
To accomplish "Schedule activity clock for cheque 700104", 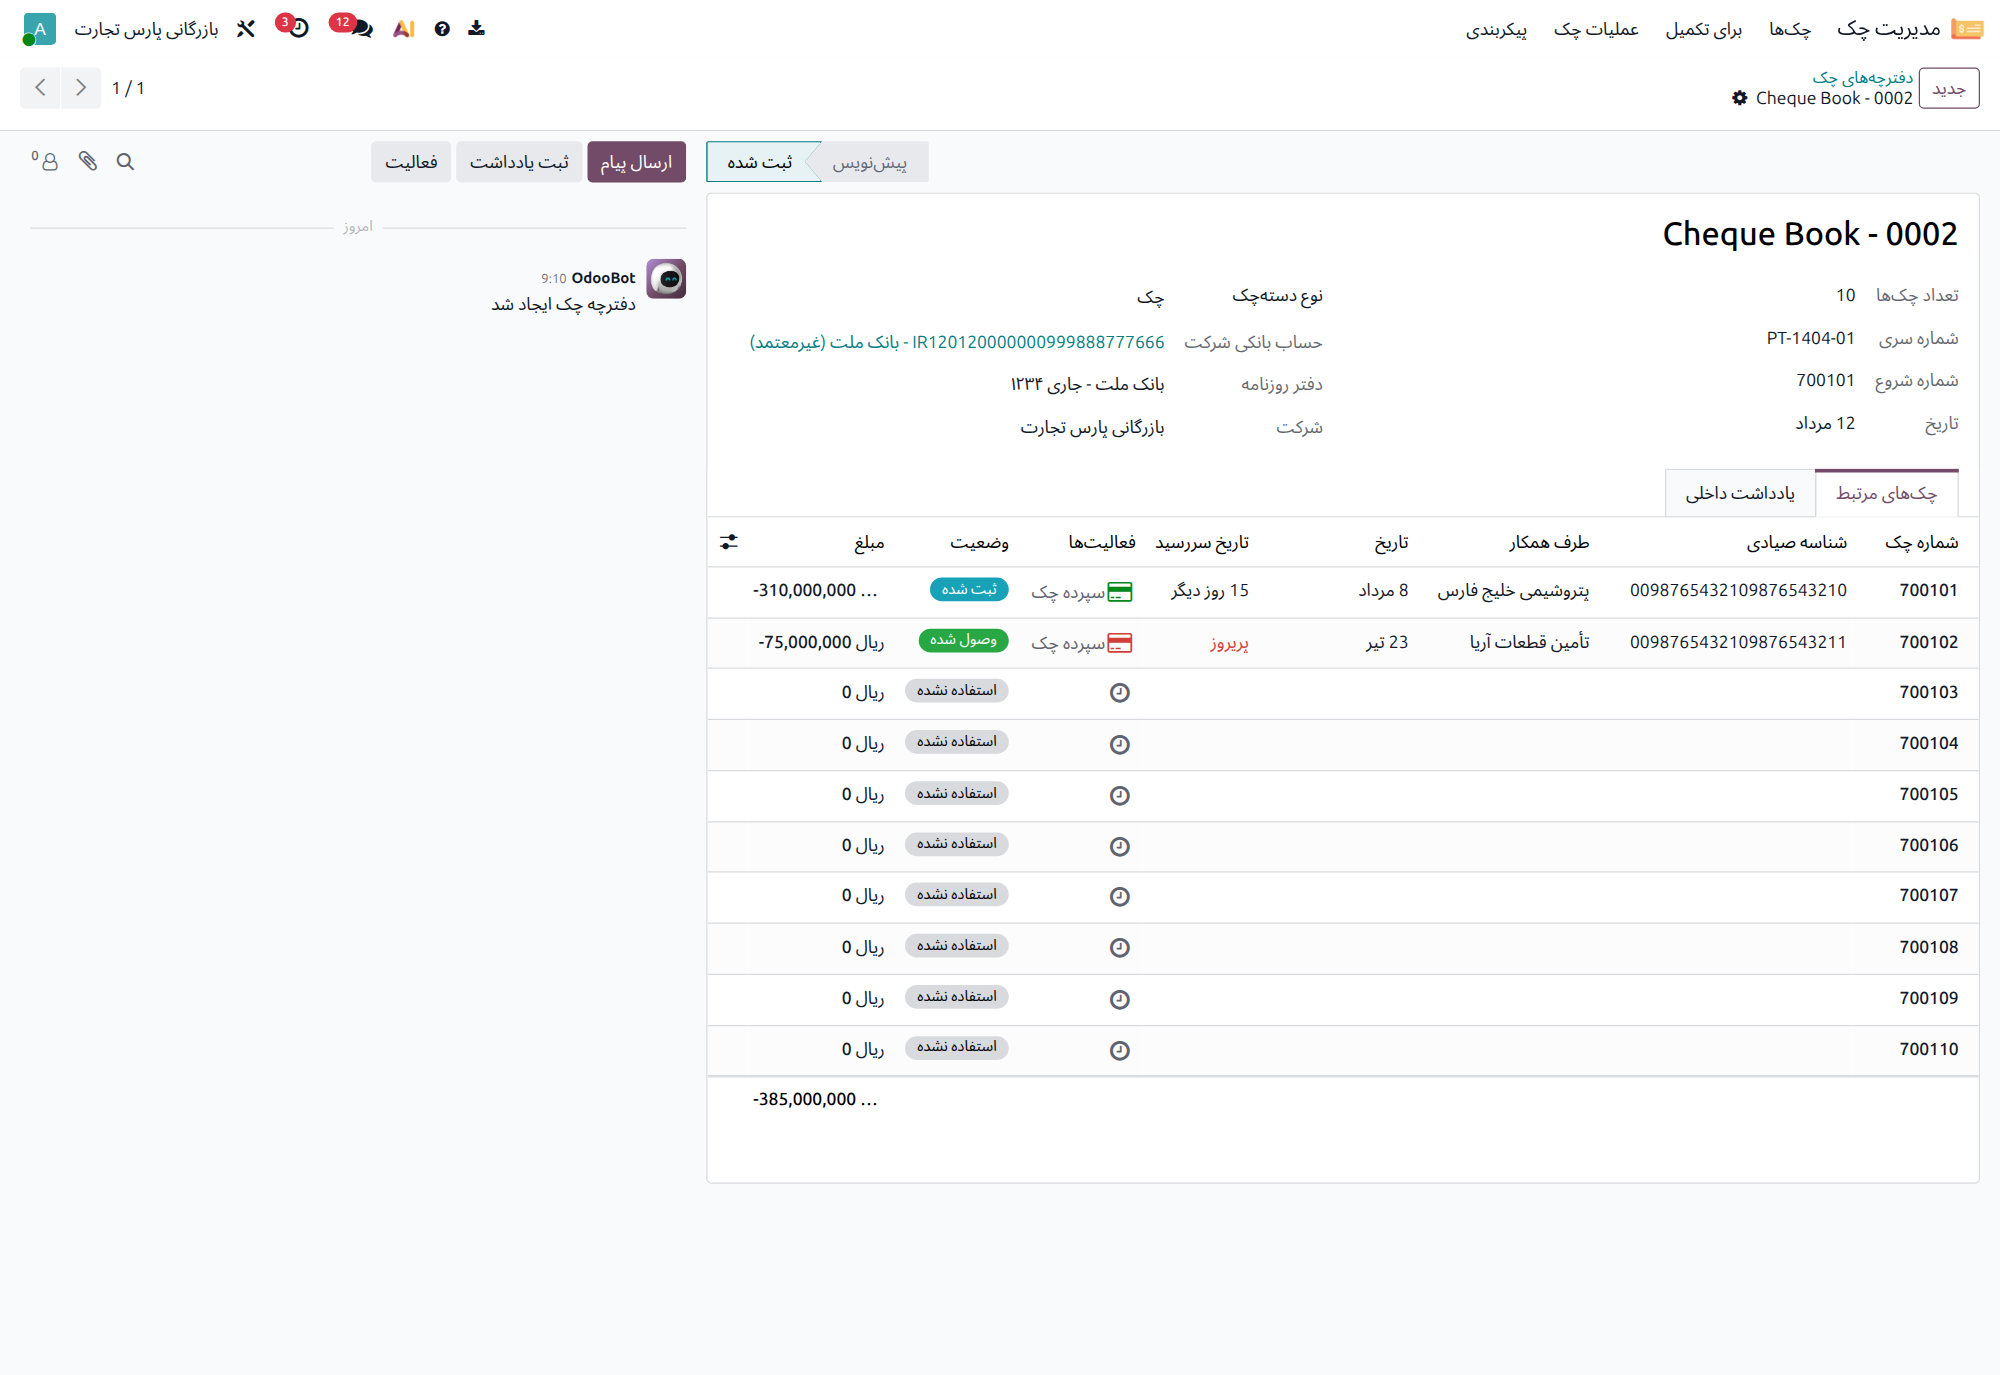I will tap(1120, 744).
